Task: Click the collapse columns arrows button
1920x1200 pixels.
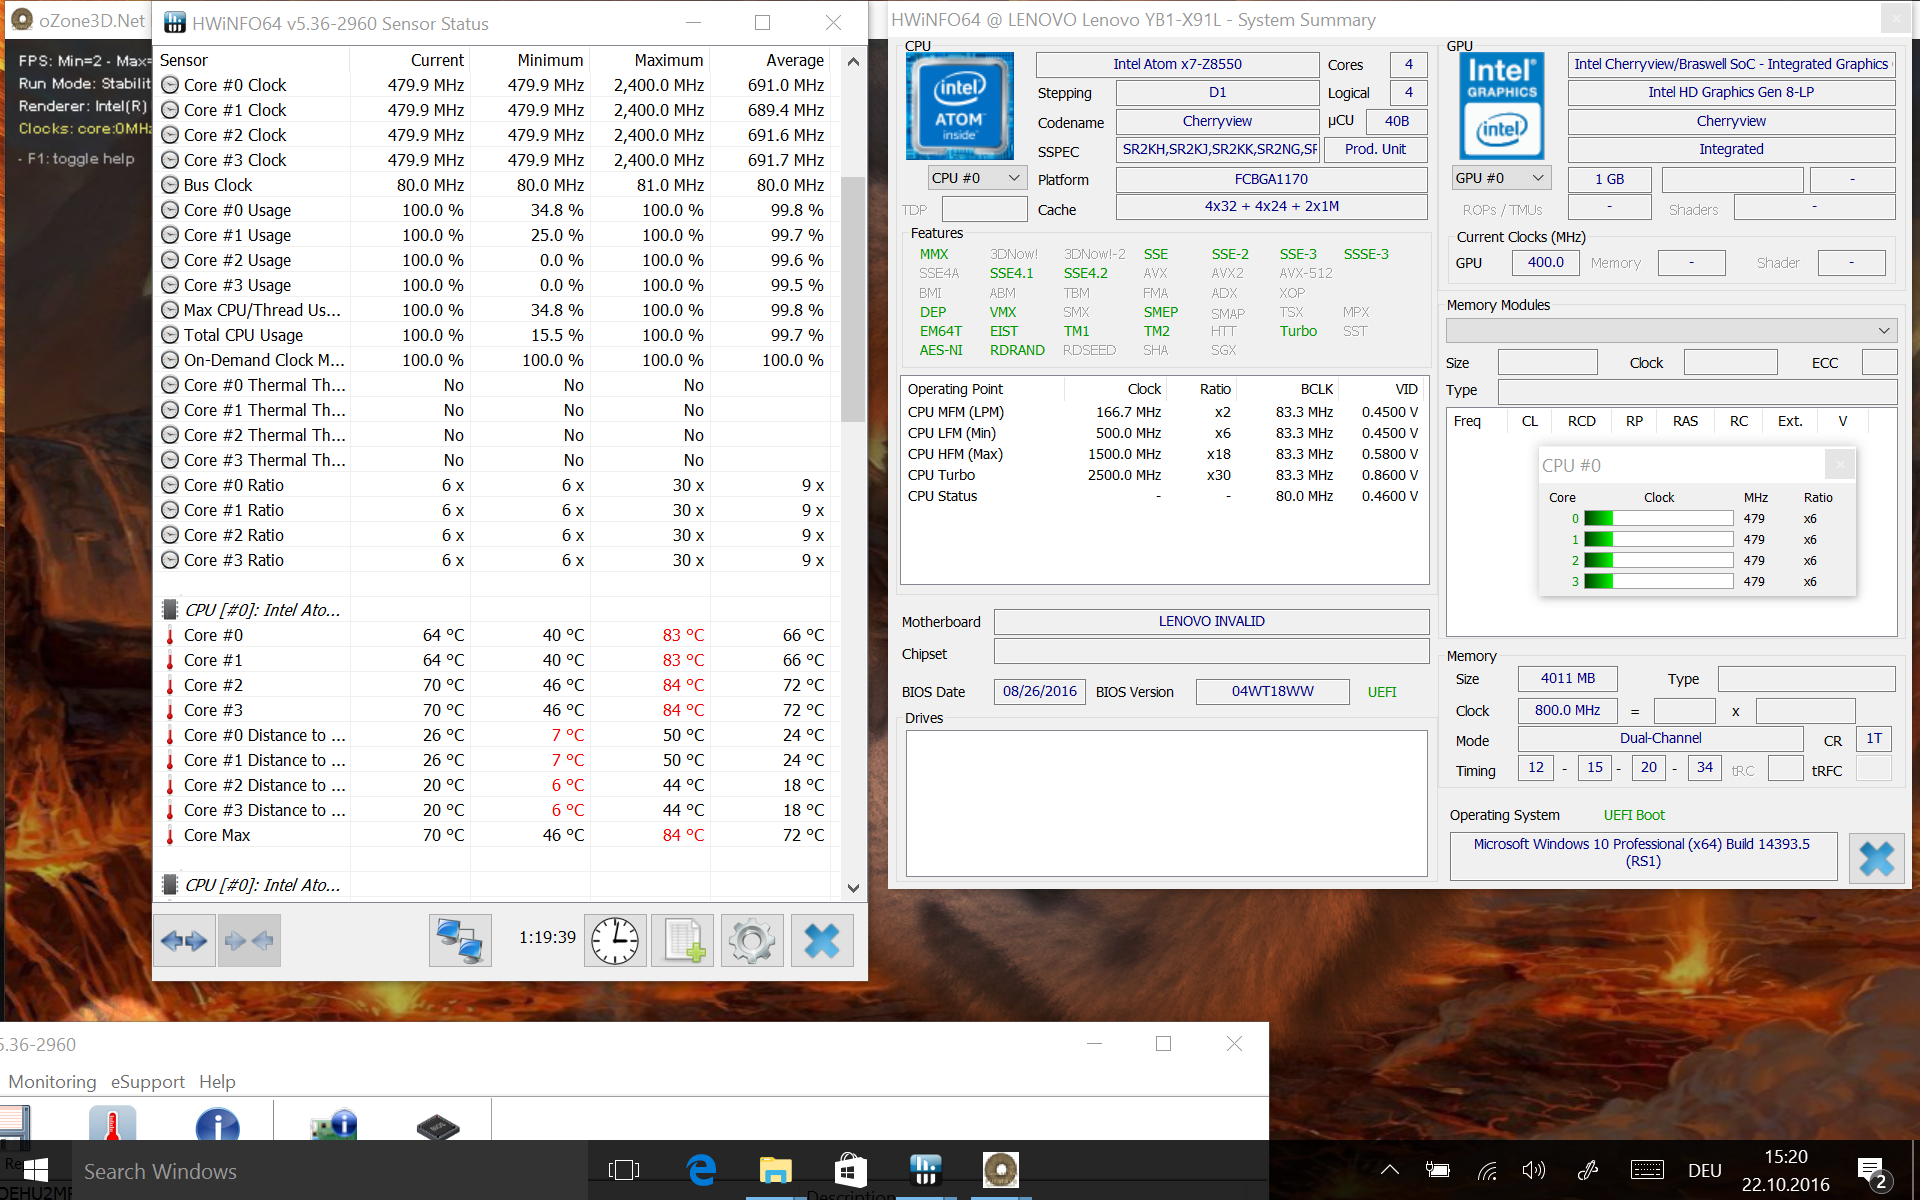Action: (249, 940)
